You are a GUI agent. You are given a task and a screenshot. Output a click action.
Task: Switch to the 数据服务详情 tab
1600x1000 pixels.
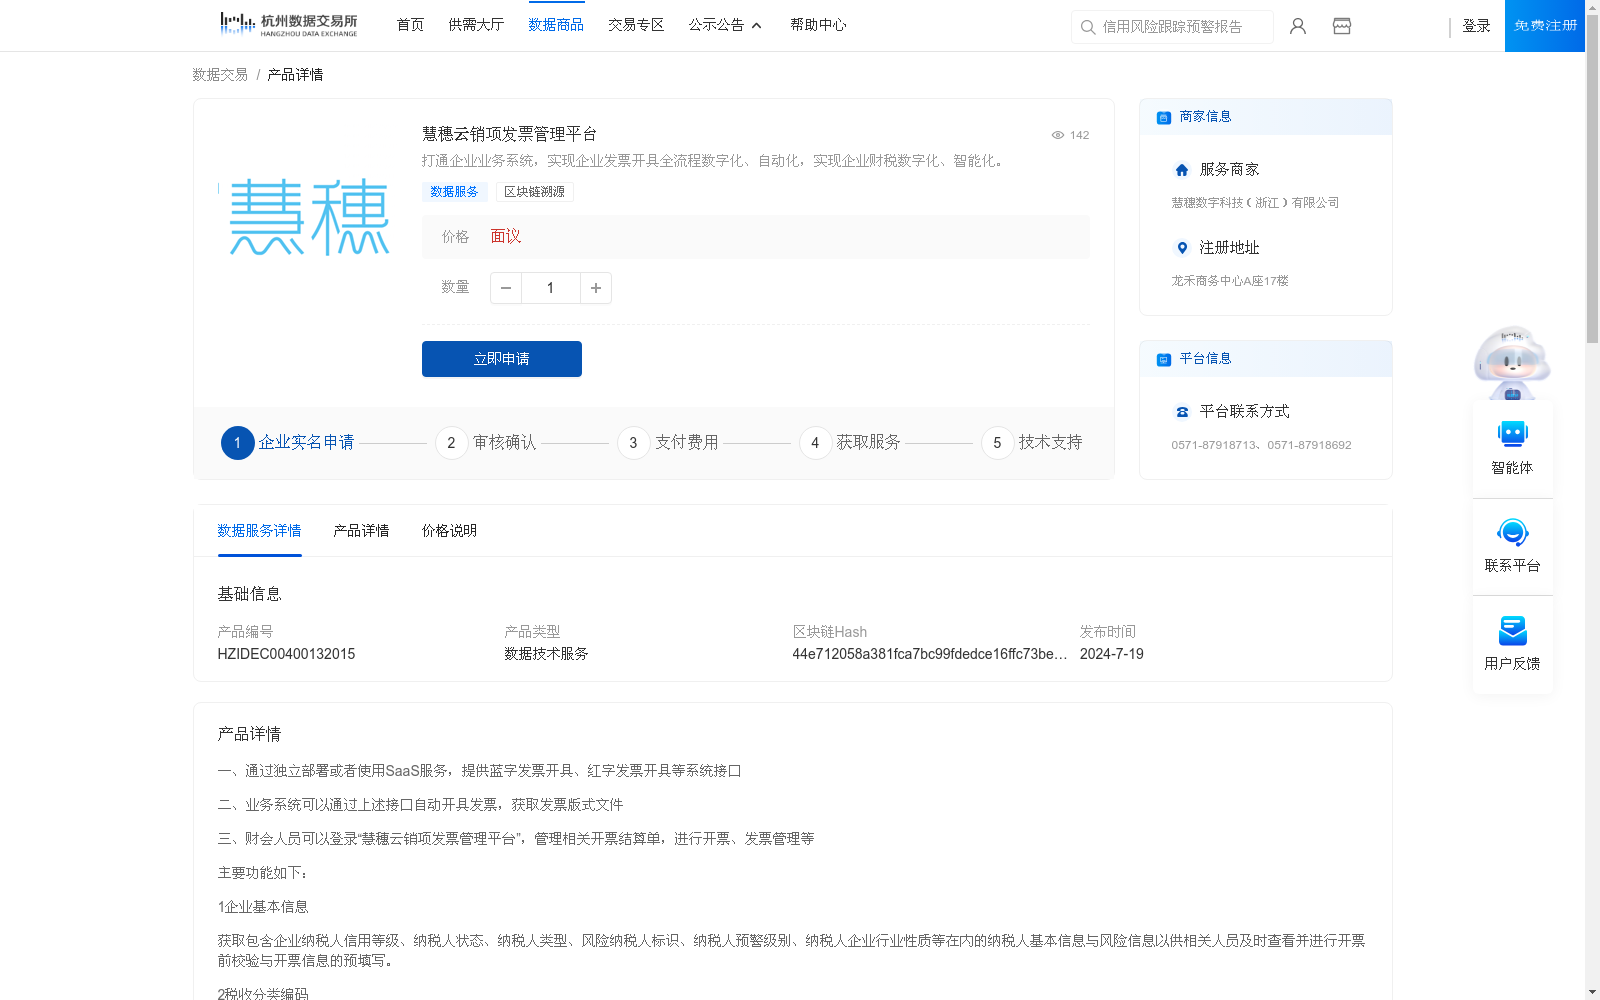259,531
